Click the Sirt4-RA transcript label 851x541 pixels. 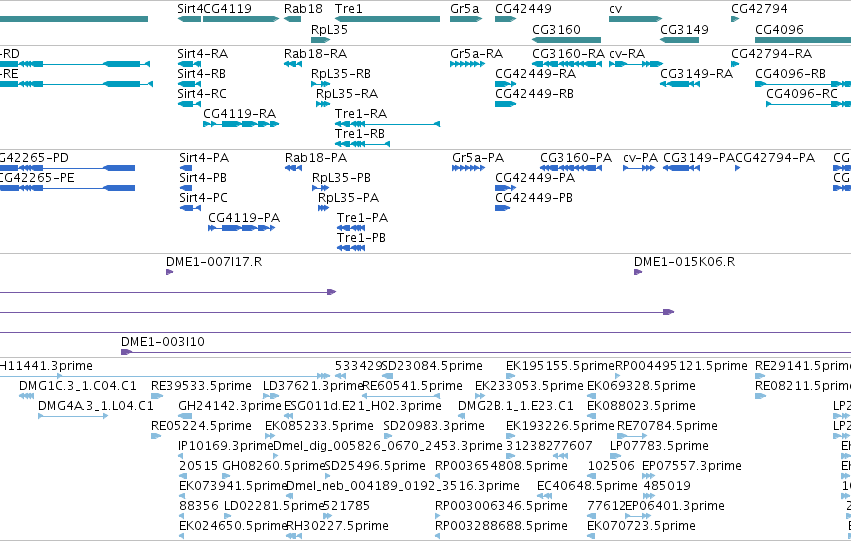click(x=202, y=54)
